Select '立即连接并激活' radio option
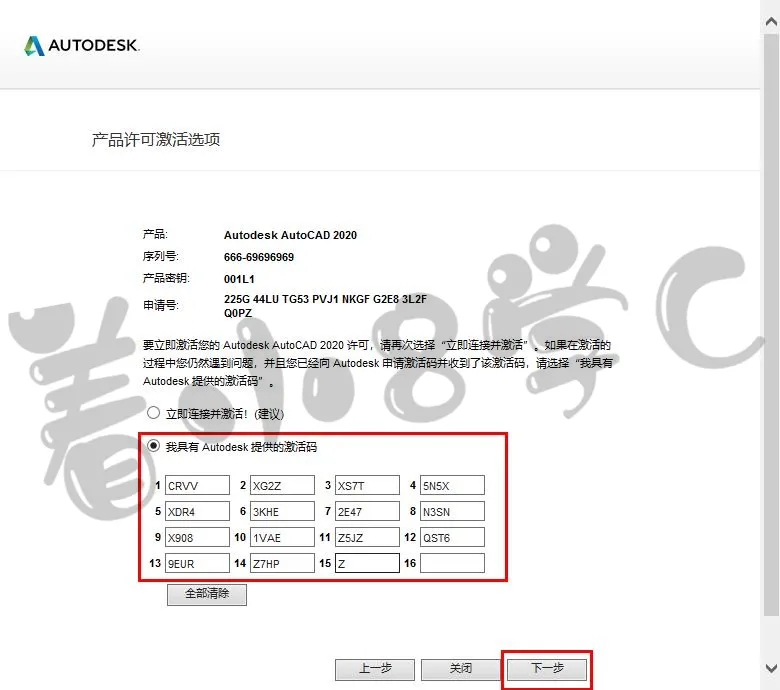 click(153, 412)
